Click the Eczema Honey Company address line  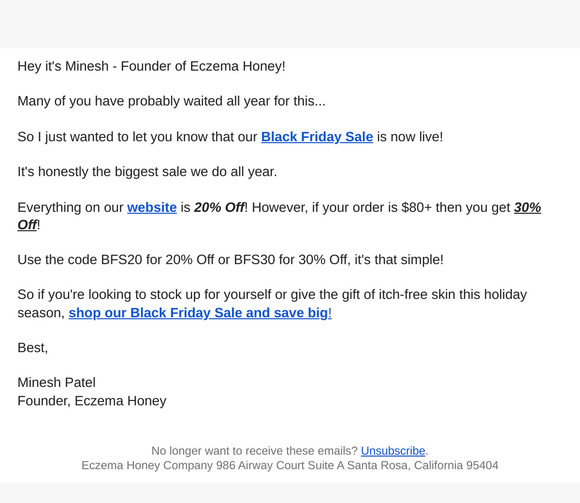(290, 465)
